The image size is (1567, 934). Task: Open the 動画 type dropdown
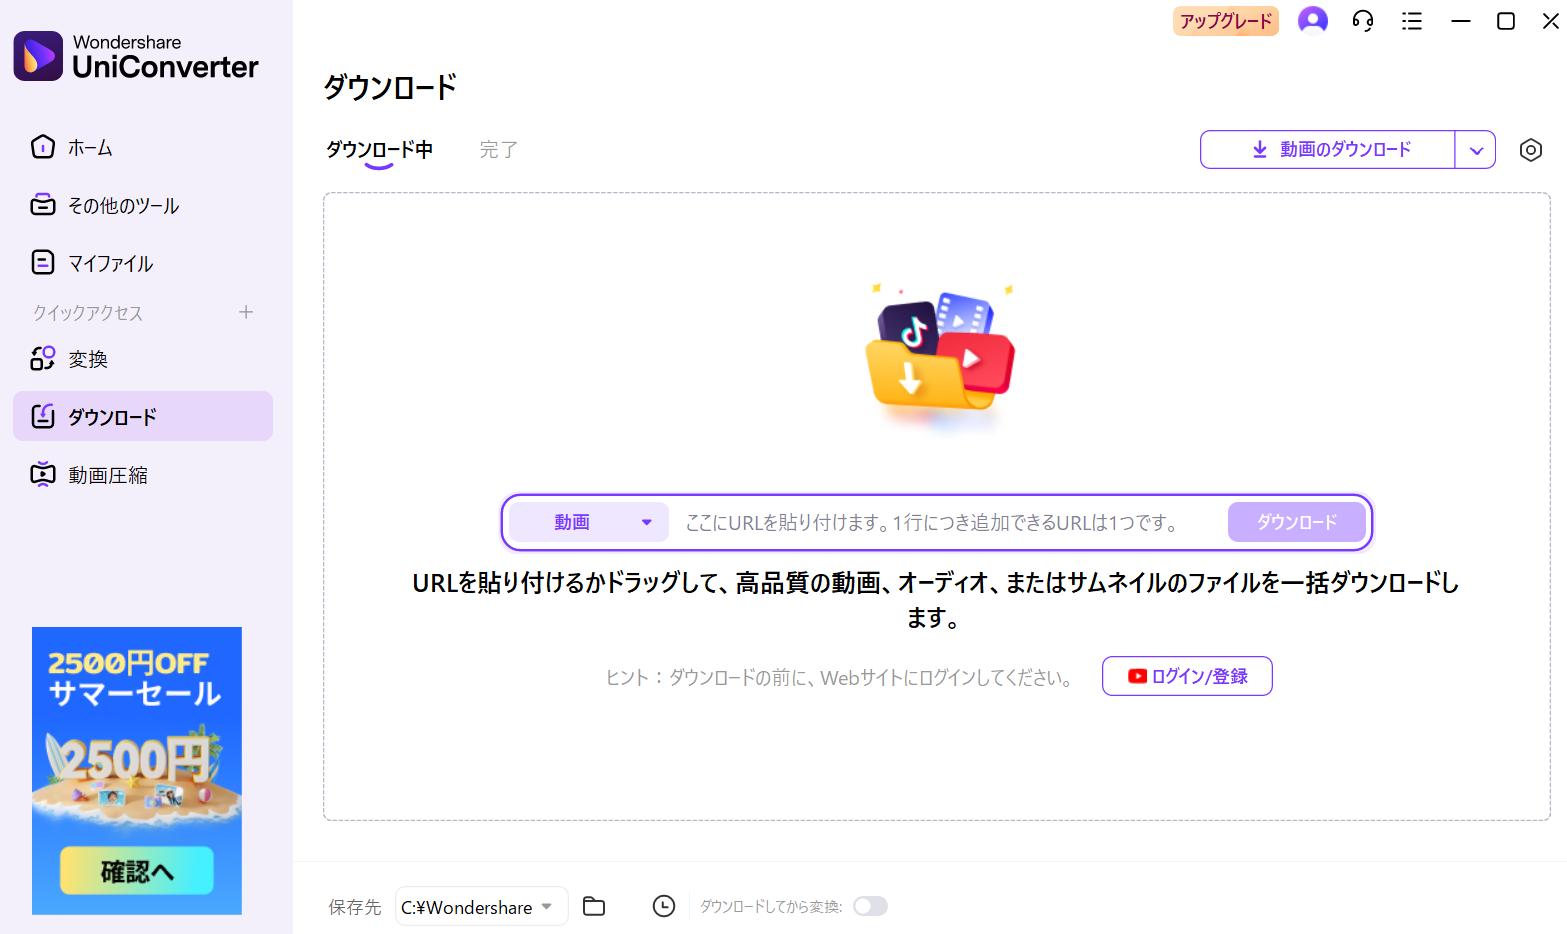point(589,522)
